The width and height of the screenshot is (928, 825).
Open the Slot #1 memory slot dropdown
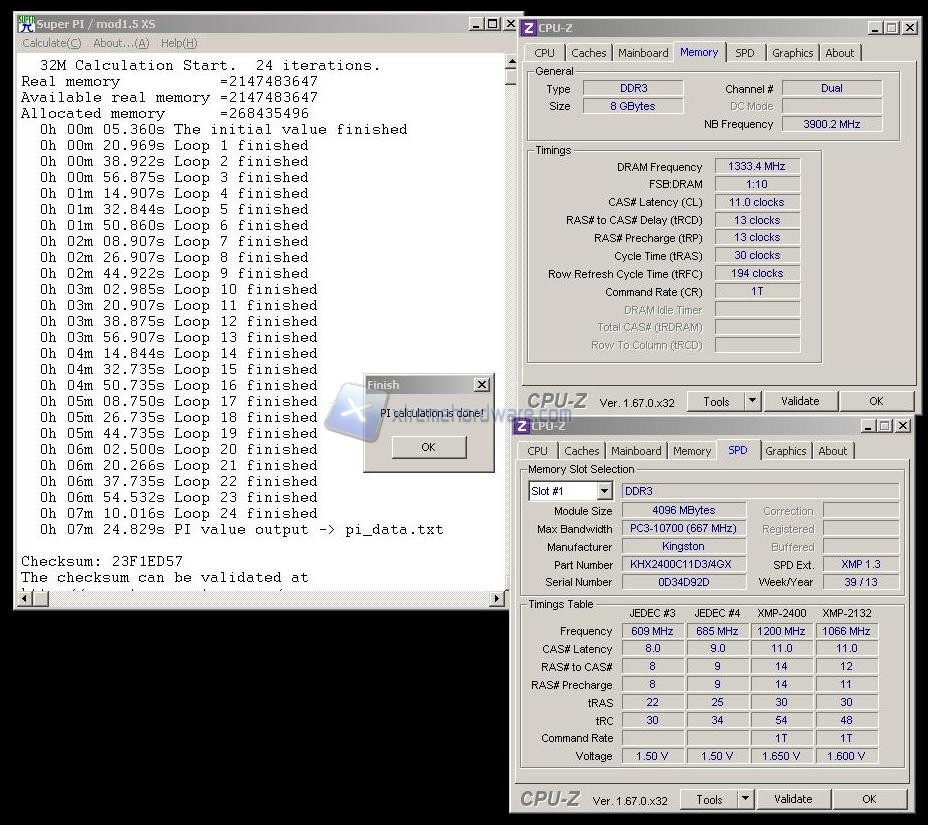[604, 491]
